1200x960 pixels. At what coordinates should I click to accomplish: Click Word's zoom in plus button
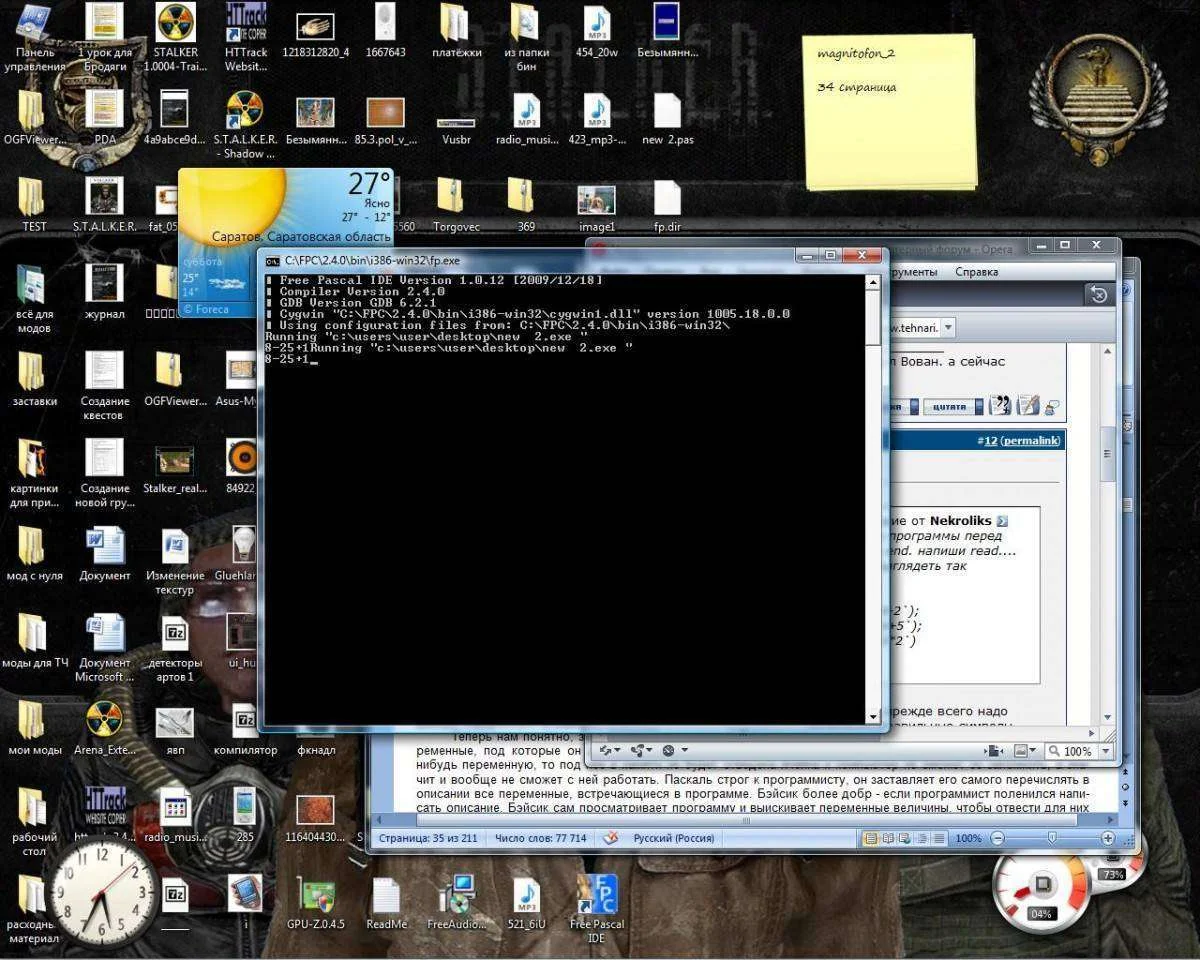pos(1108,838)
